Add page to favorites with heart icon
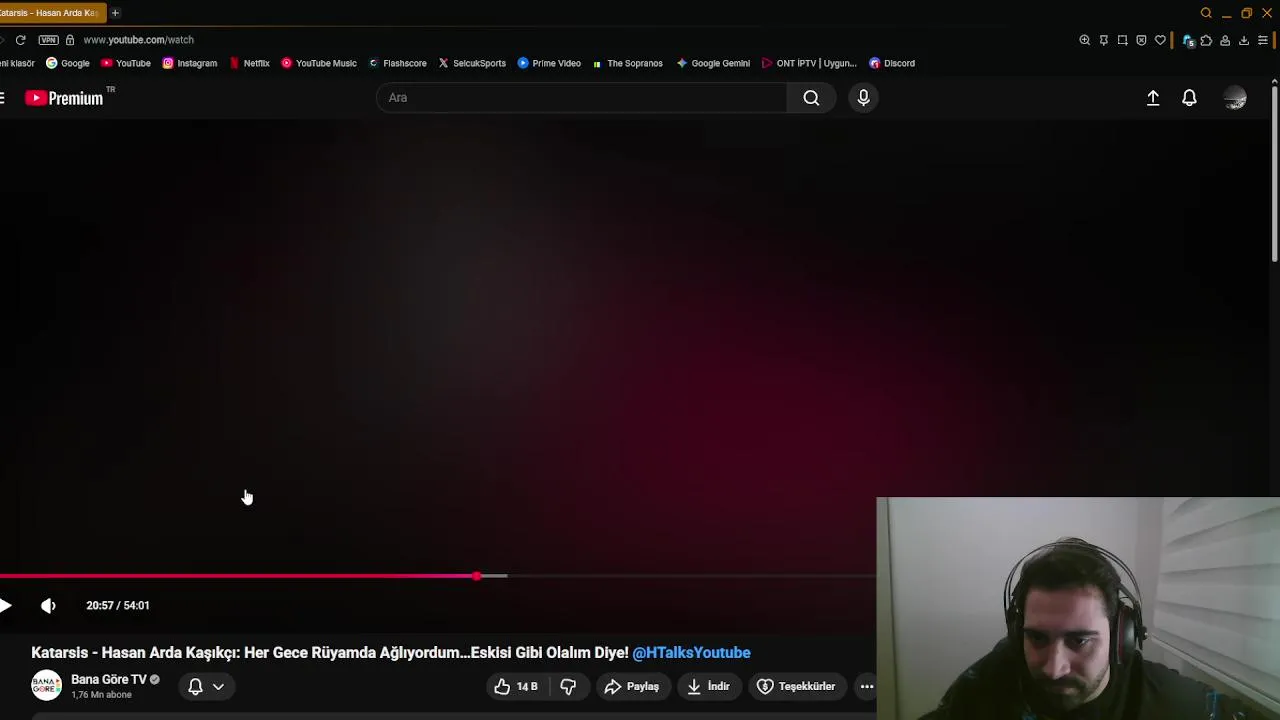 tap(1160, 40)
